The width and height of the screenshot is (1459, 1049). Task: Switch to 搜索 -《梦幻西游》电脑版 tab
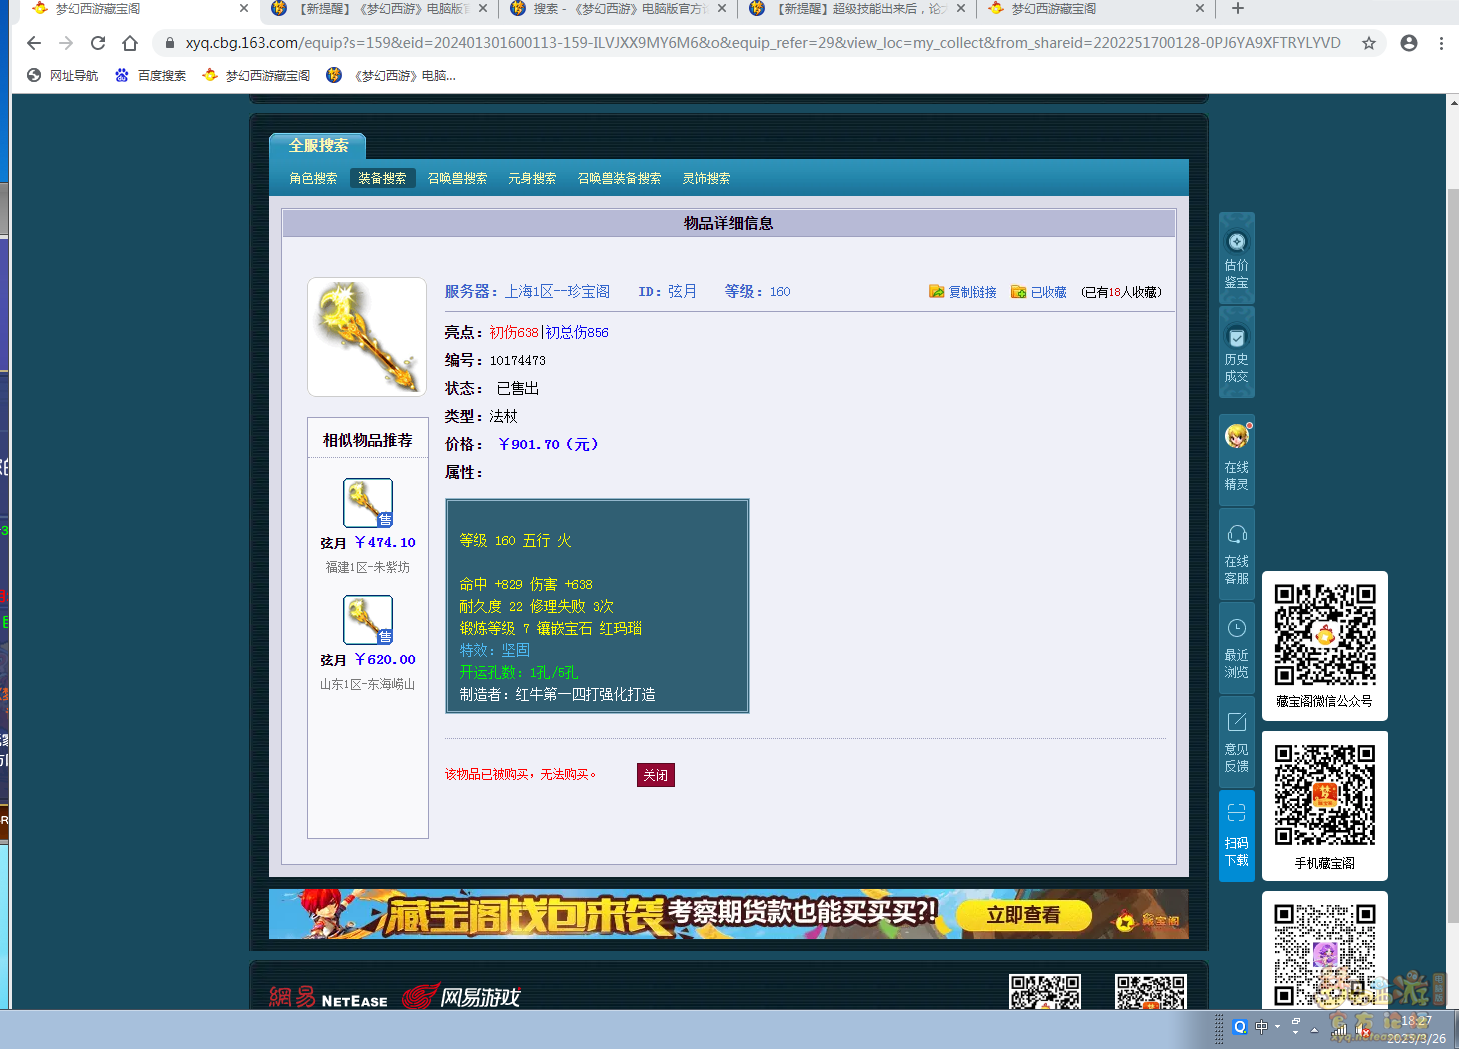[x=616, y=8]
